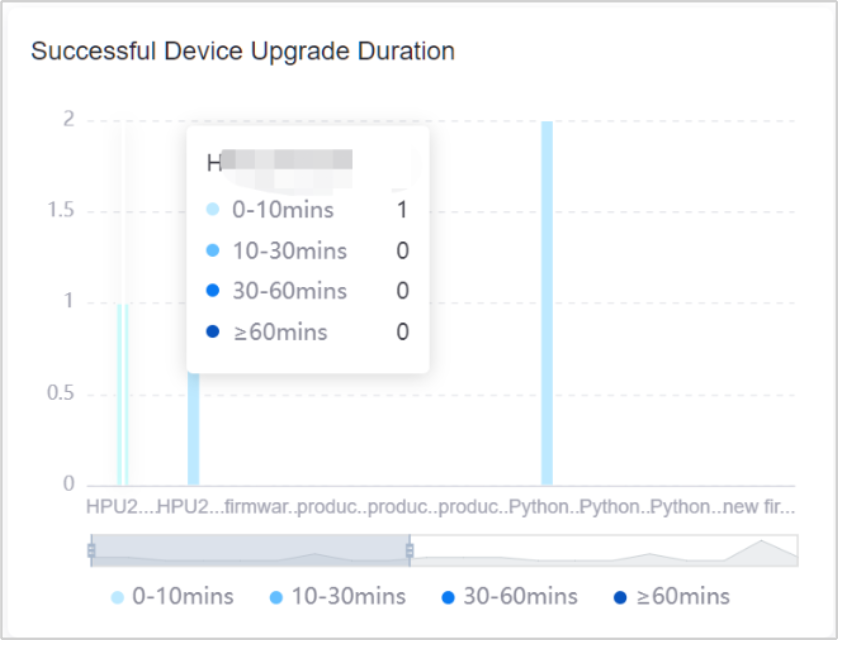This screenshot has height=645, width=842.
Task: Click the first 'HPU2...' x-axis label
Action: pyautogui.click(x=120, y=507)
